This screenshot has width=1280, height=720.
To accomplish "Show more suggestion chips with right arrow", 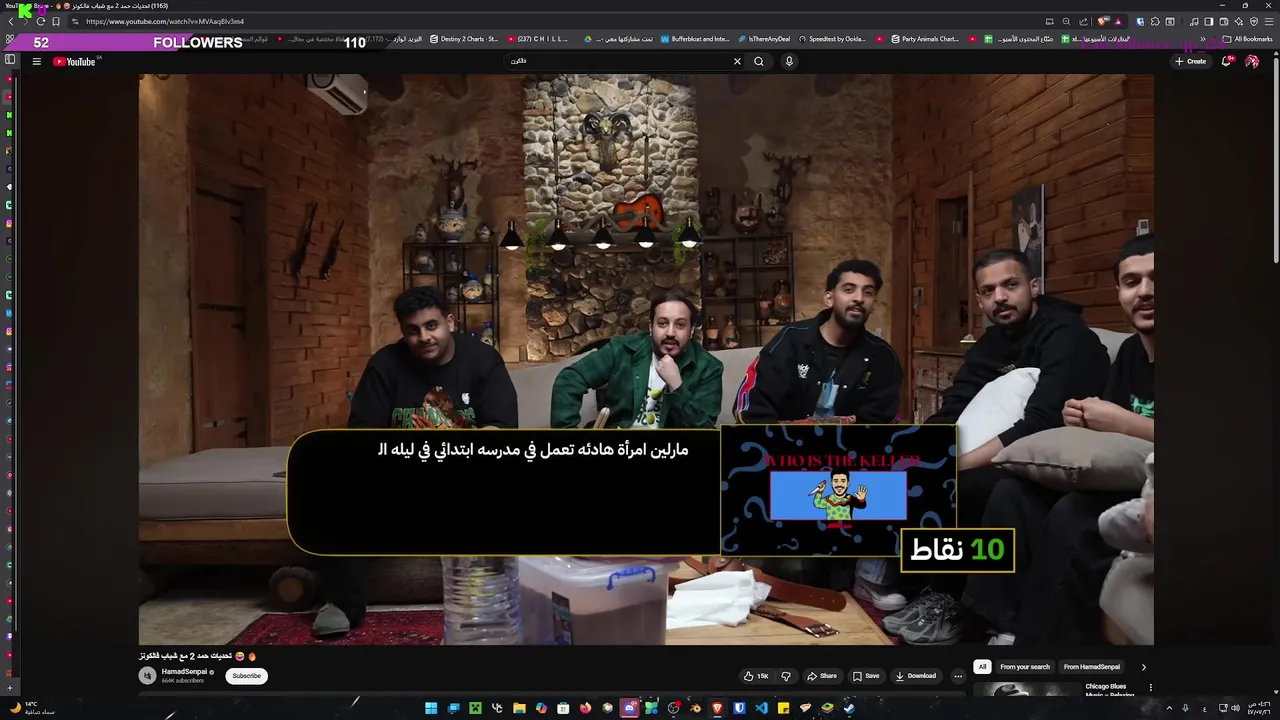I will pos(1143,667).
